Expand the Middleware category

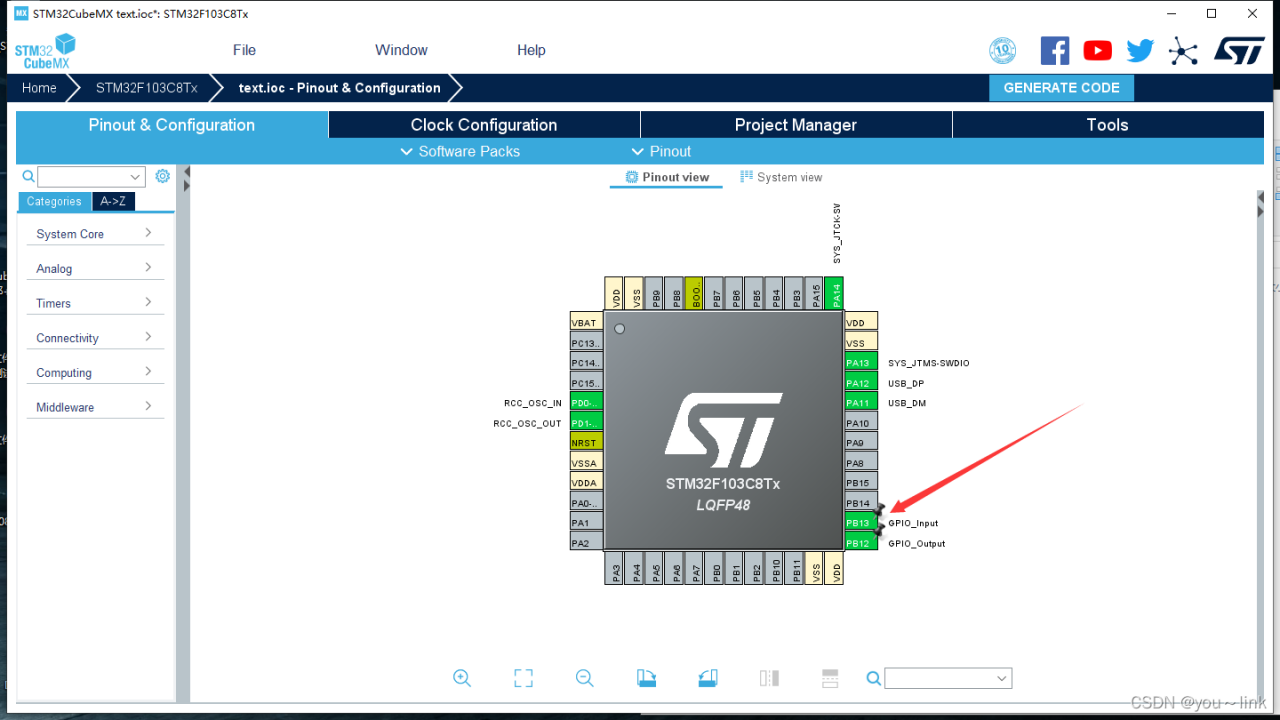coord(95,407)
